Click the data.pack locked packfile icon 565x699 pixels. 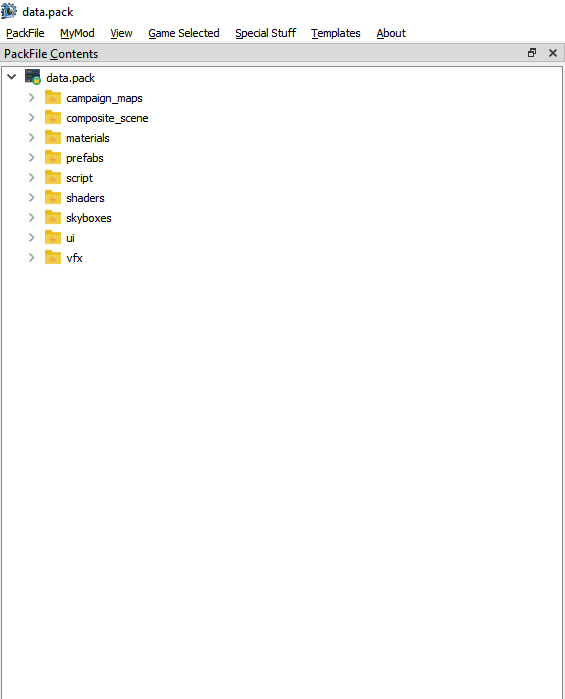point(33,77)
